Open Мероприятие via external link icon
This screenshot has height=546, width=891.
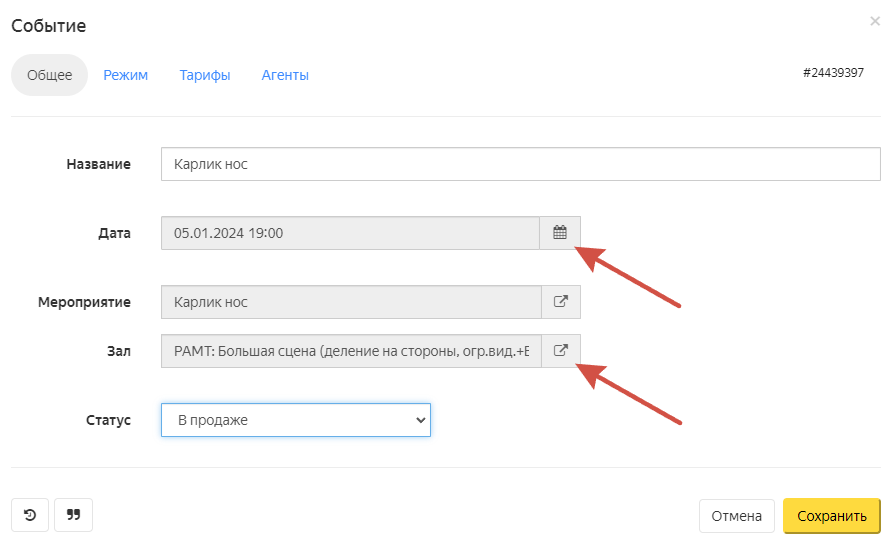[x=560, y=302]
